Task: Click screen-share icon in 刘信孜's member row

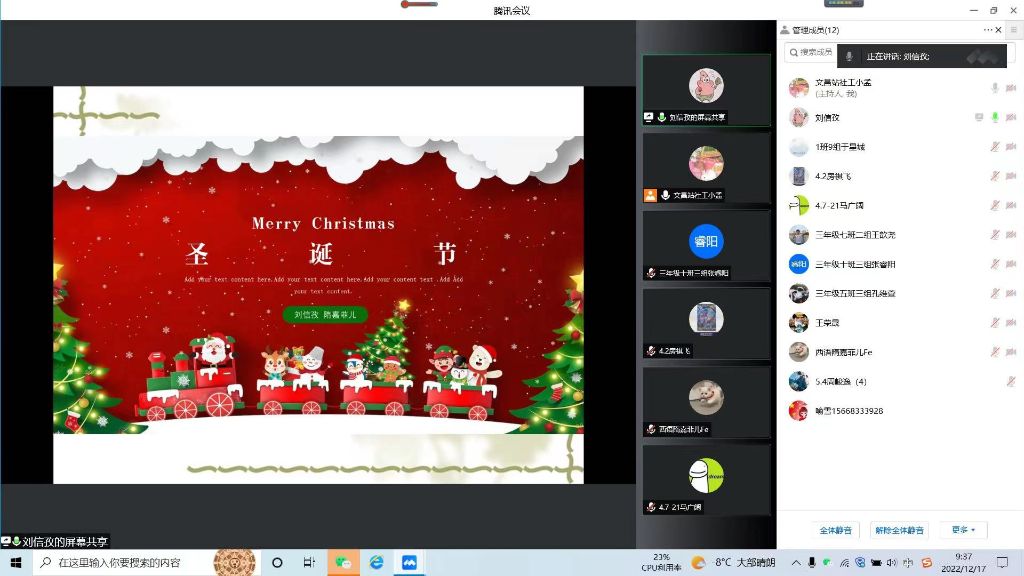Action: pos(979,117)
